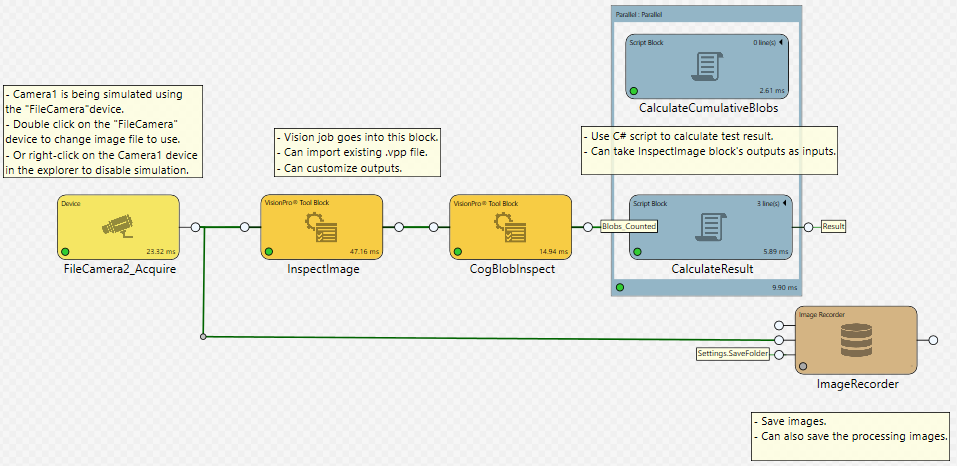Select the script icon in CalculateCumulativeBlobs block
Image resolution: width=957 pixels, height=466 pixels.
[709, 66]
